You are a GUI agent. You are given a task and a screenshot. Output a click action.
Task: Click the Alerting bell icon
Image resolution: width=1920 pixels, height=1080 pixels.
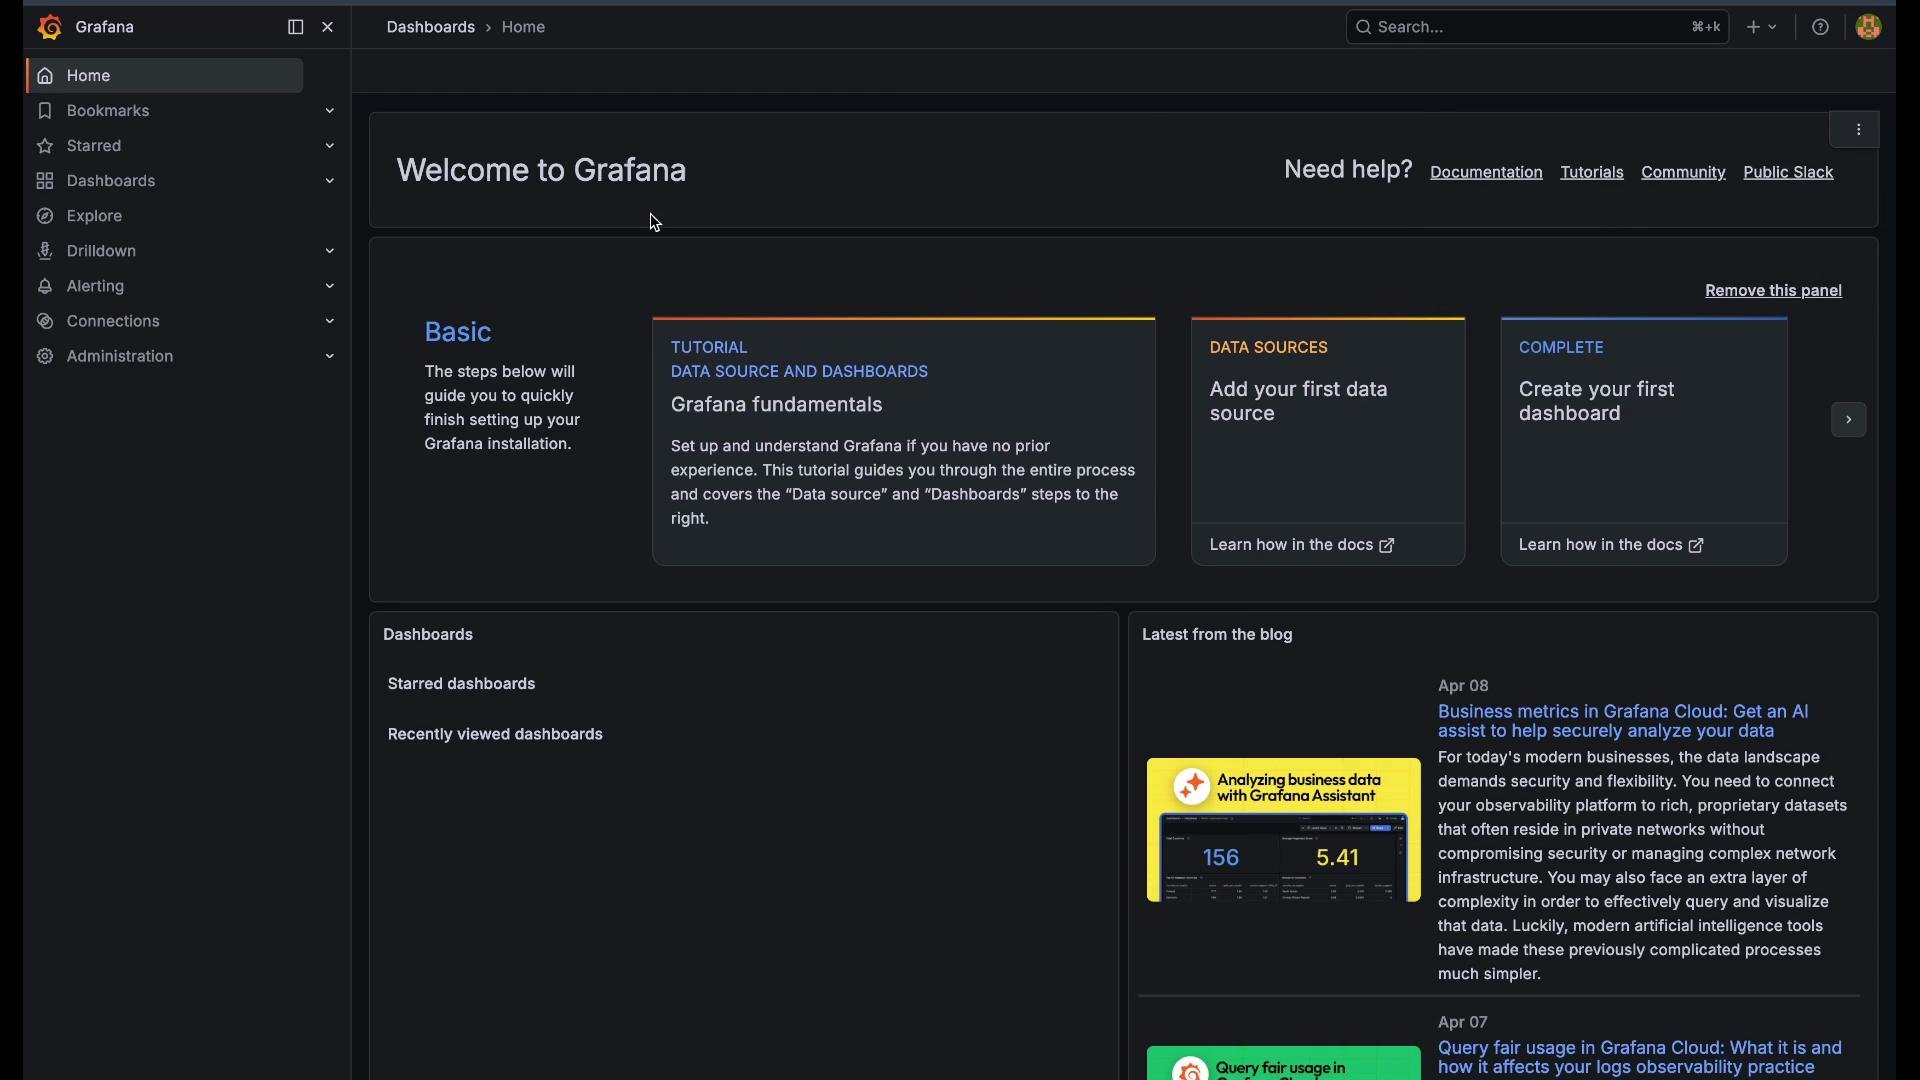[45, 288]
